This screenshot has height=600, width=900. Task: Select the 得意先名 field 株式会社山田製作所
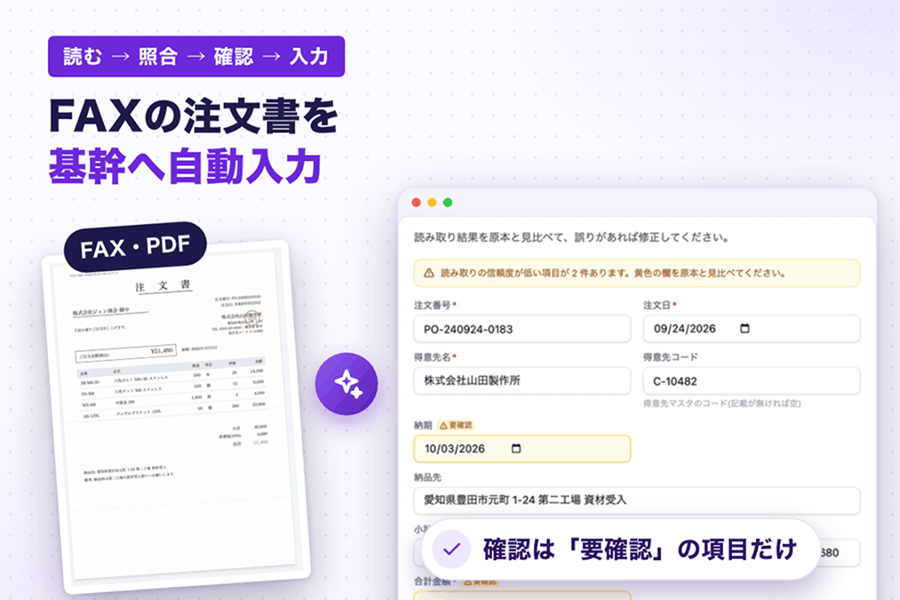click(522, 381)
